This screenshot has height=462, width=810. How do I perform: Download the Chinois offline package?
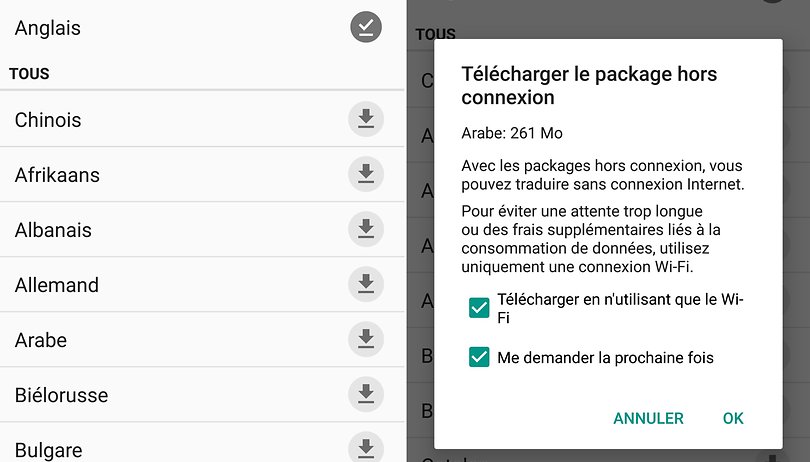(366, 119)
